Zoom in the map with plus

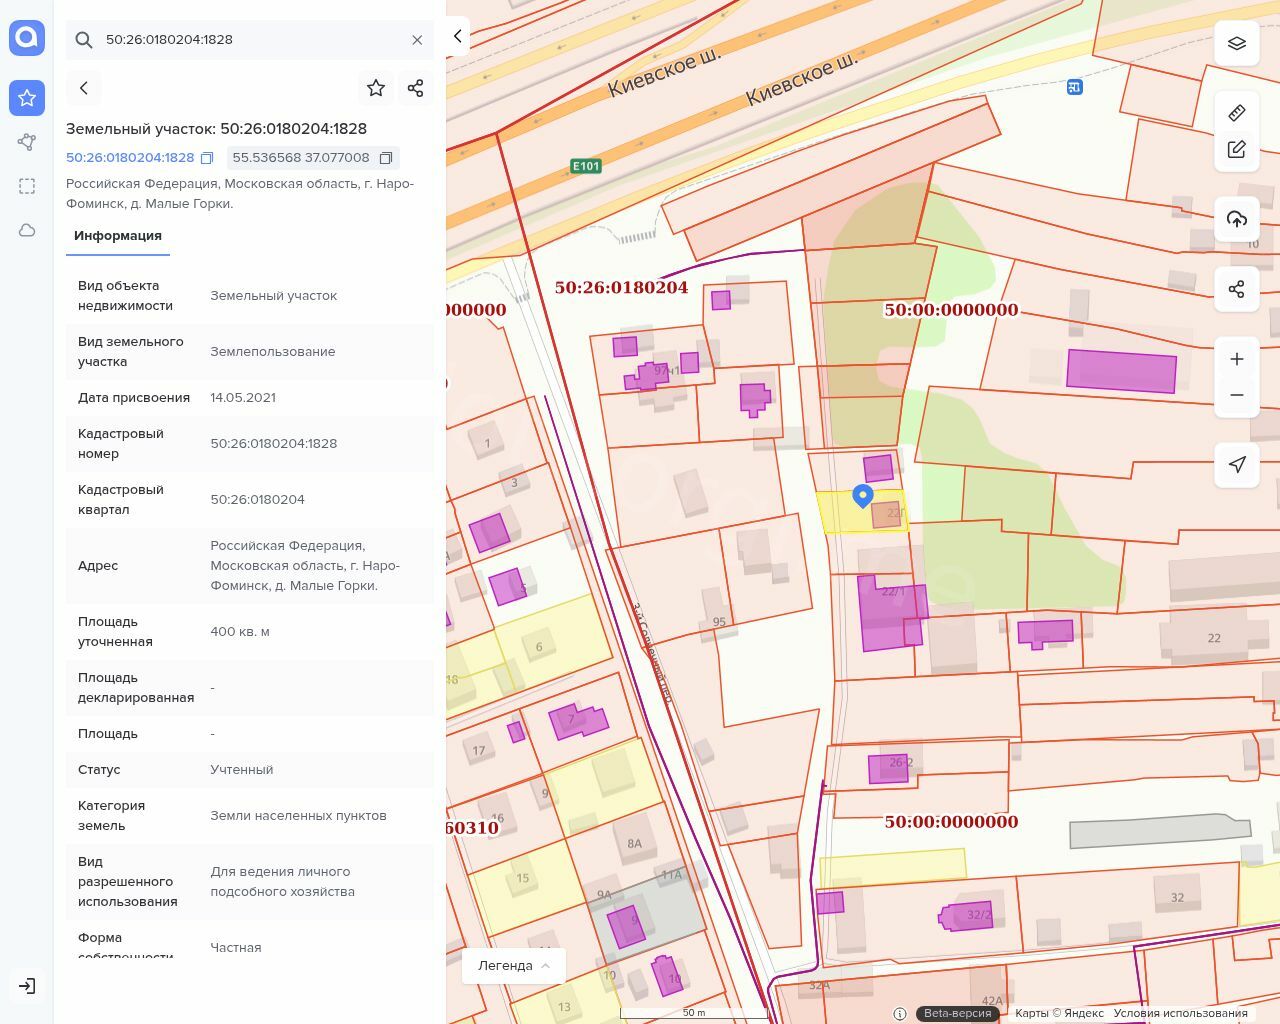[1237, 359]
